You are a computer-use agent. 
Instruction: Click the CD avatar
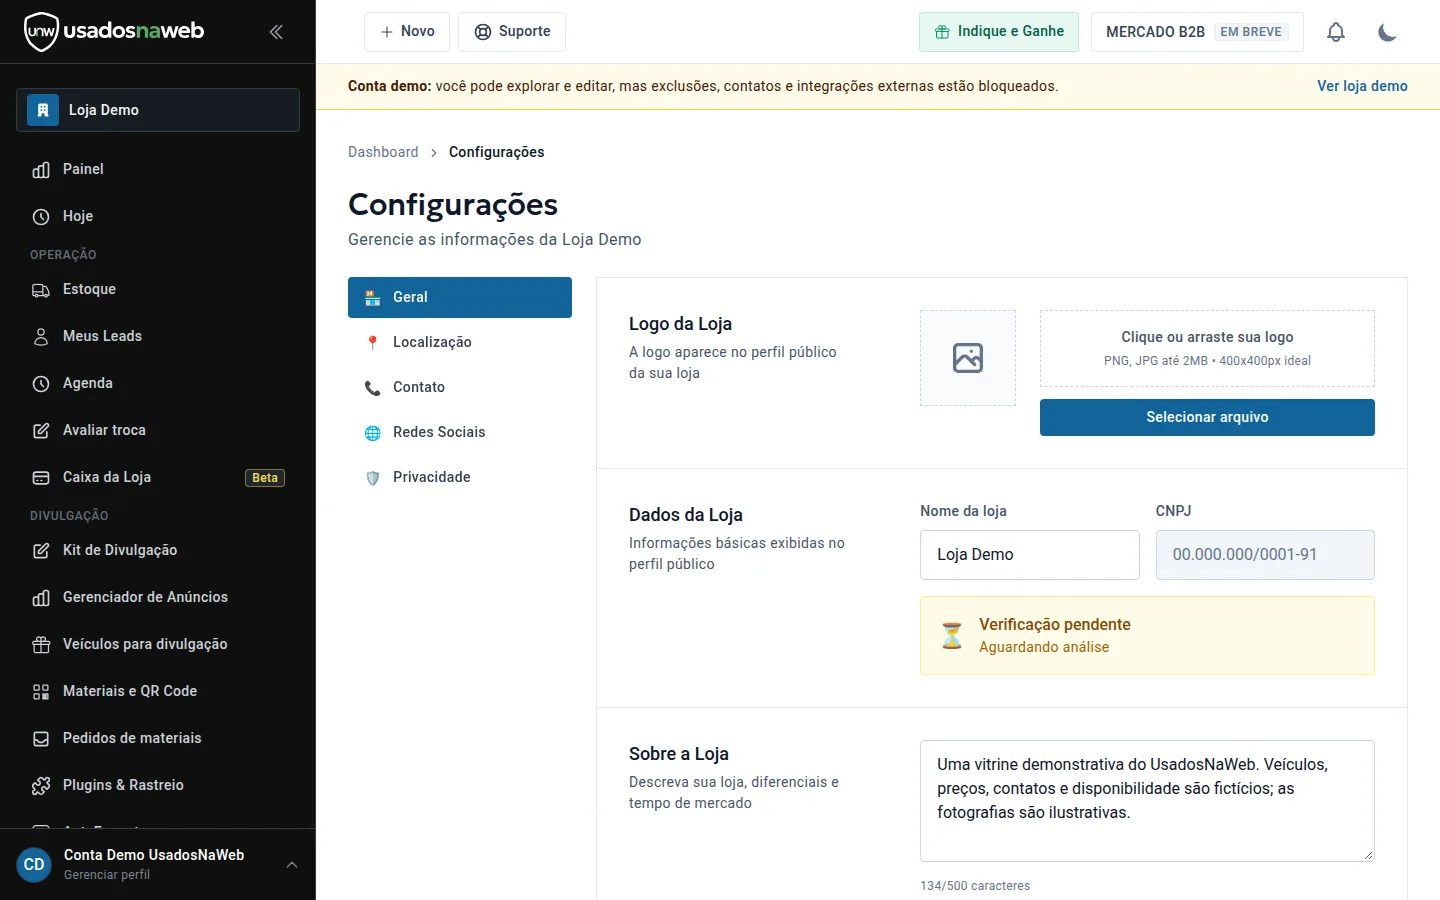coord(34,865)
